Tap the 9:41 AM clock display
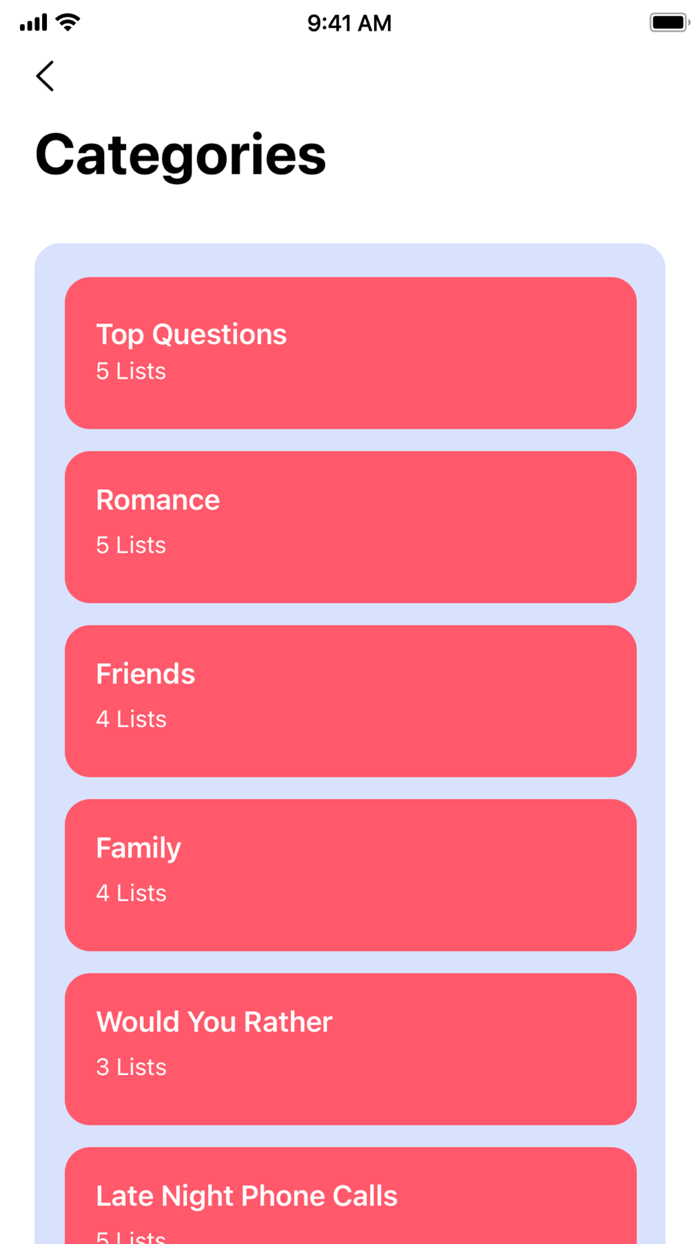This screenshot has width=700, height=1244. 349,22
